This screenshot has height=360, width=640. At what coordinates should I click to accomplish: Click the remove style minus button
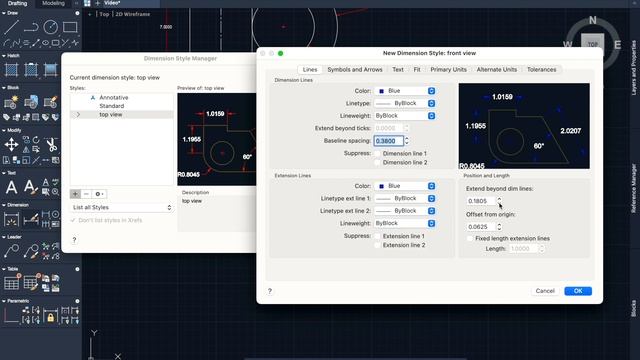tap(86, 194)
